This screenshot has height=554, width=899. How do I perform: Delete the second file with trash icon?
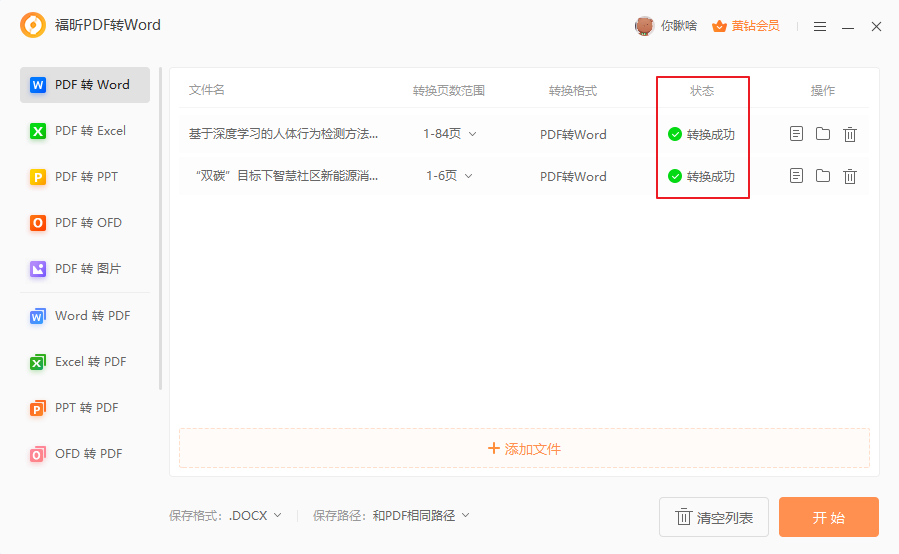(x=850, y=176)
